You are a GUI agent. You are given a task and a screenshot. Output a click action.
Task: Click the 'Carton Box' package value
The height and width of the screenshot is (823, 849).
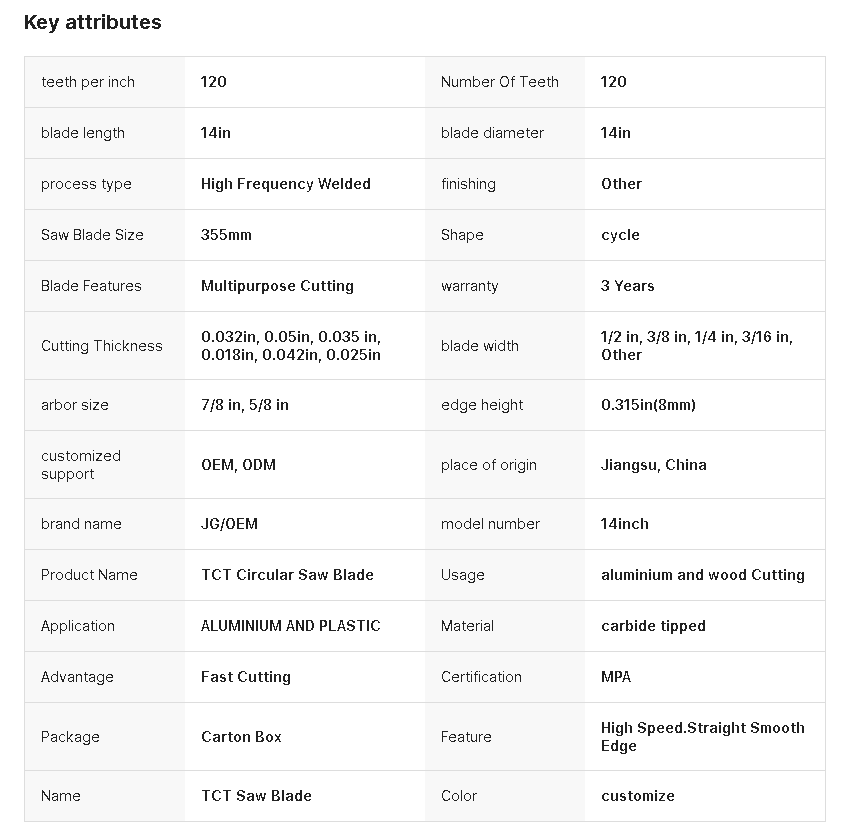[x=241, y=737]
